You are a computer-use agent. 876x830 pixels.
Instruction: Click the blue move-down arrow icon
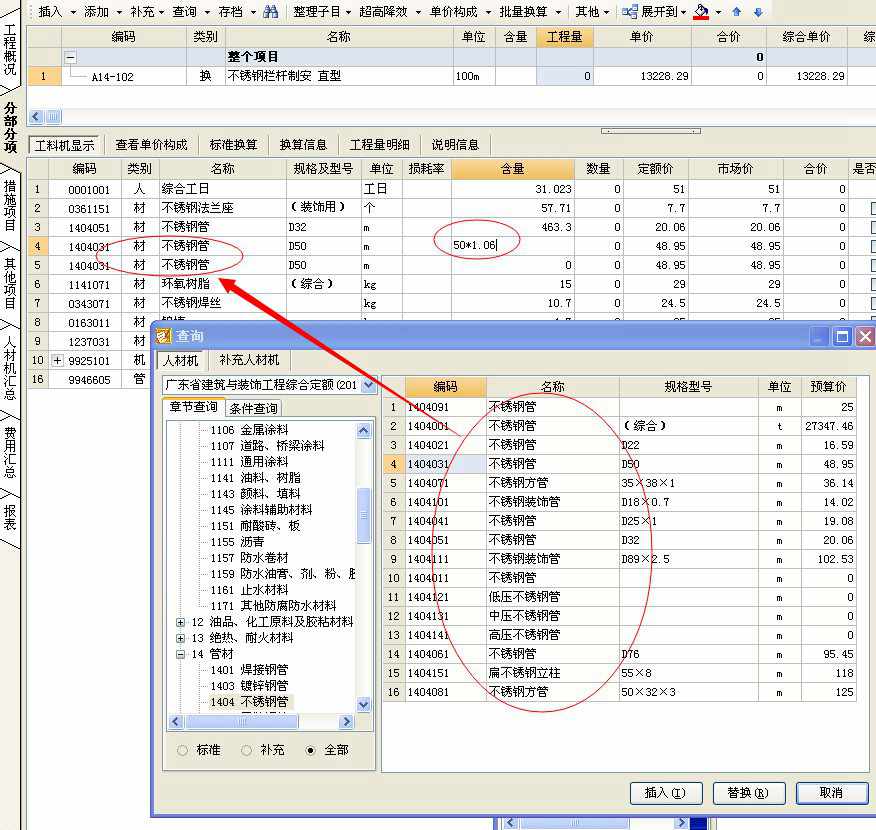tap(758, 12)
